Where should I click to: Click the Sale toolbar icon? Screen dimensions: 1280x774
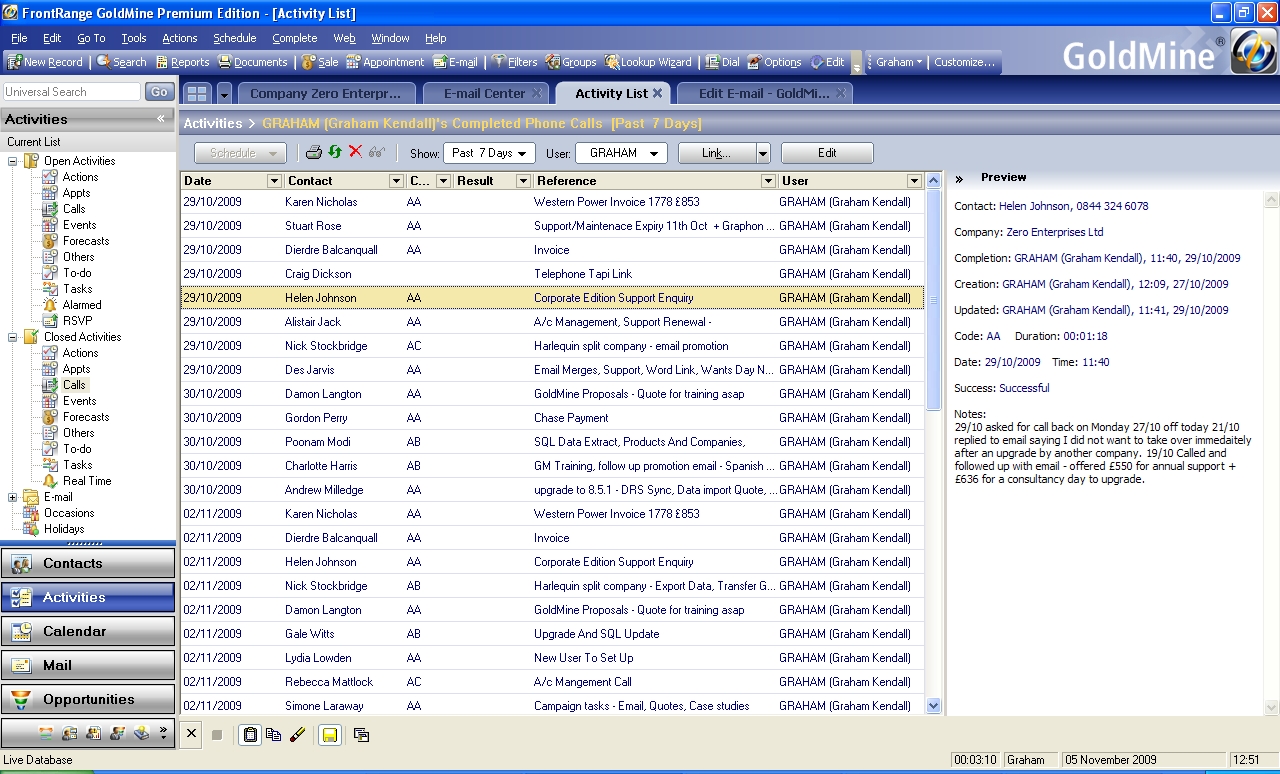point(320,62)
